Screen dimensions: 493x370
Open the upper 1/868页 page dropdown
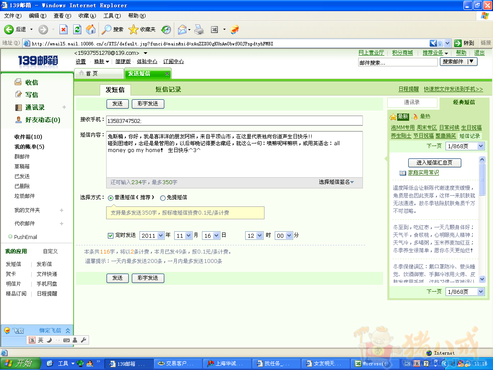[x=465, y=146]
